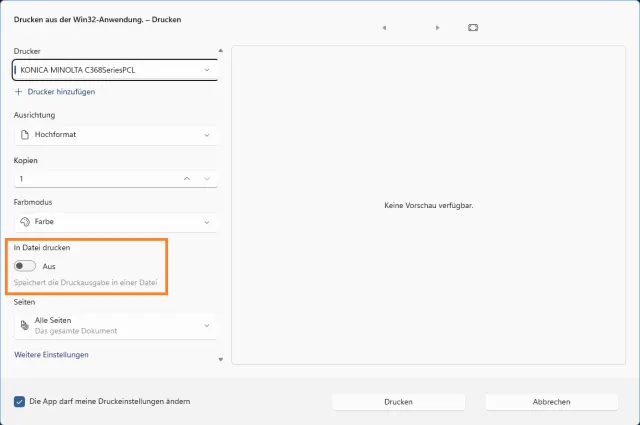Viewport: 640px width, 425px height.
Task: Click the Drucker hinzufügen link
Action: pyautogui.click(x=61, y=92)
